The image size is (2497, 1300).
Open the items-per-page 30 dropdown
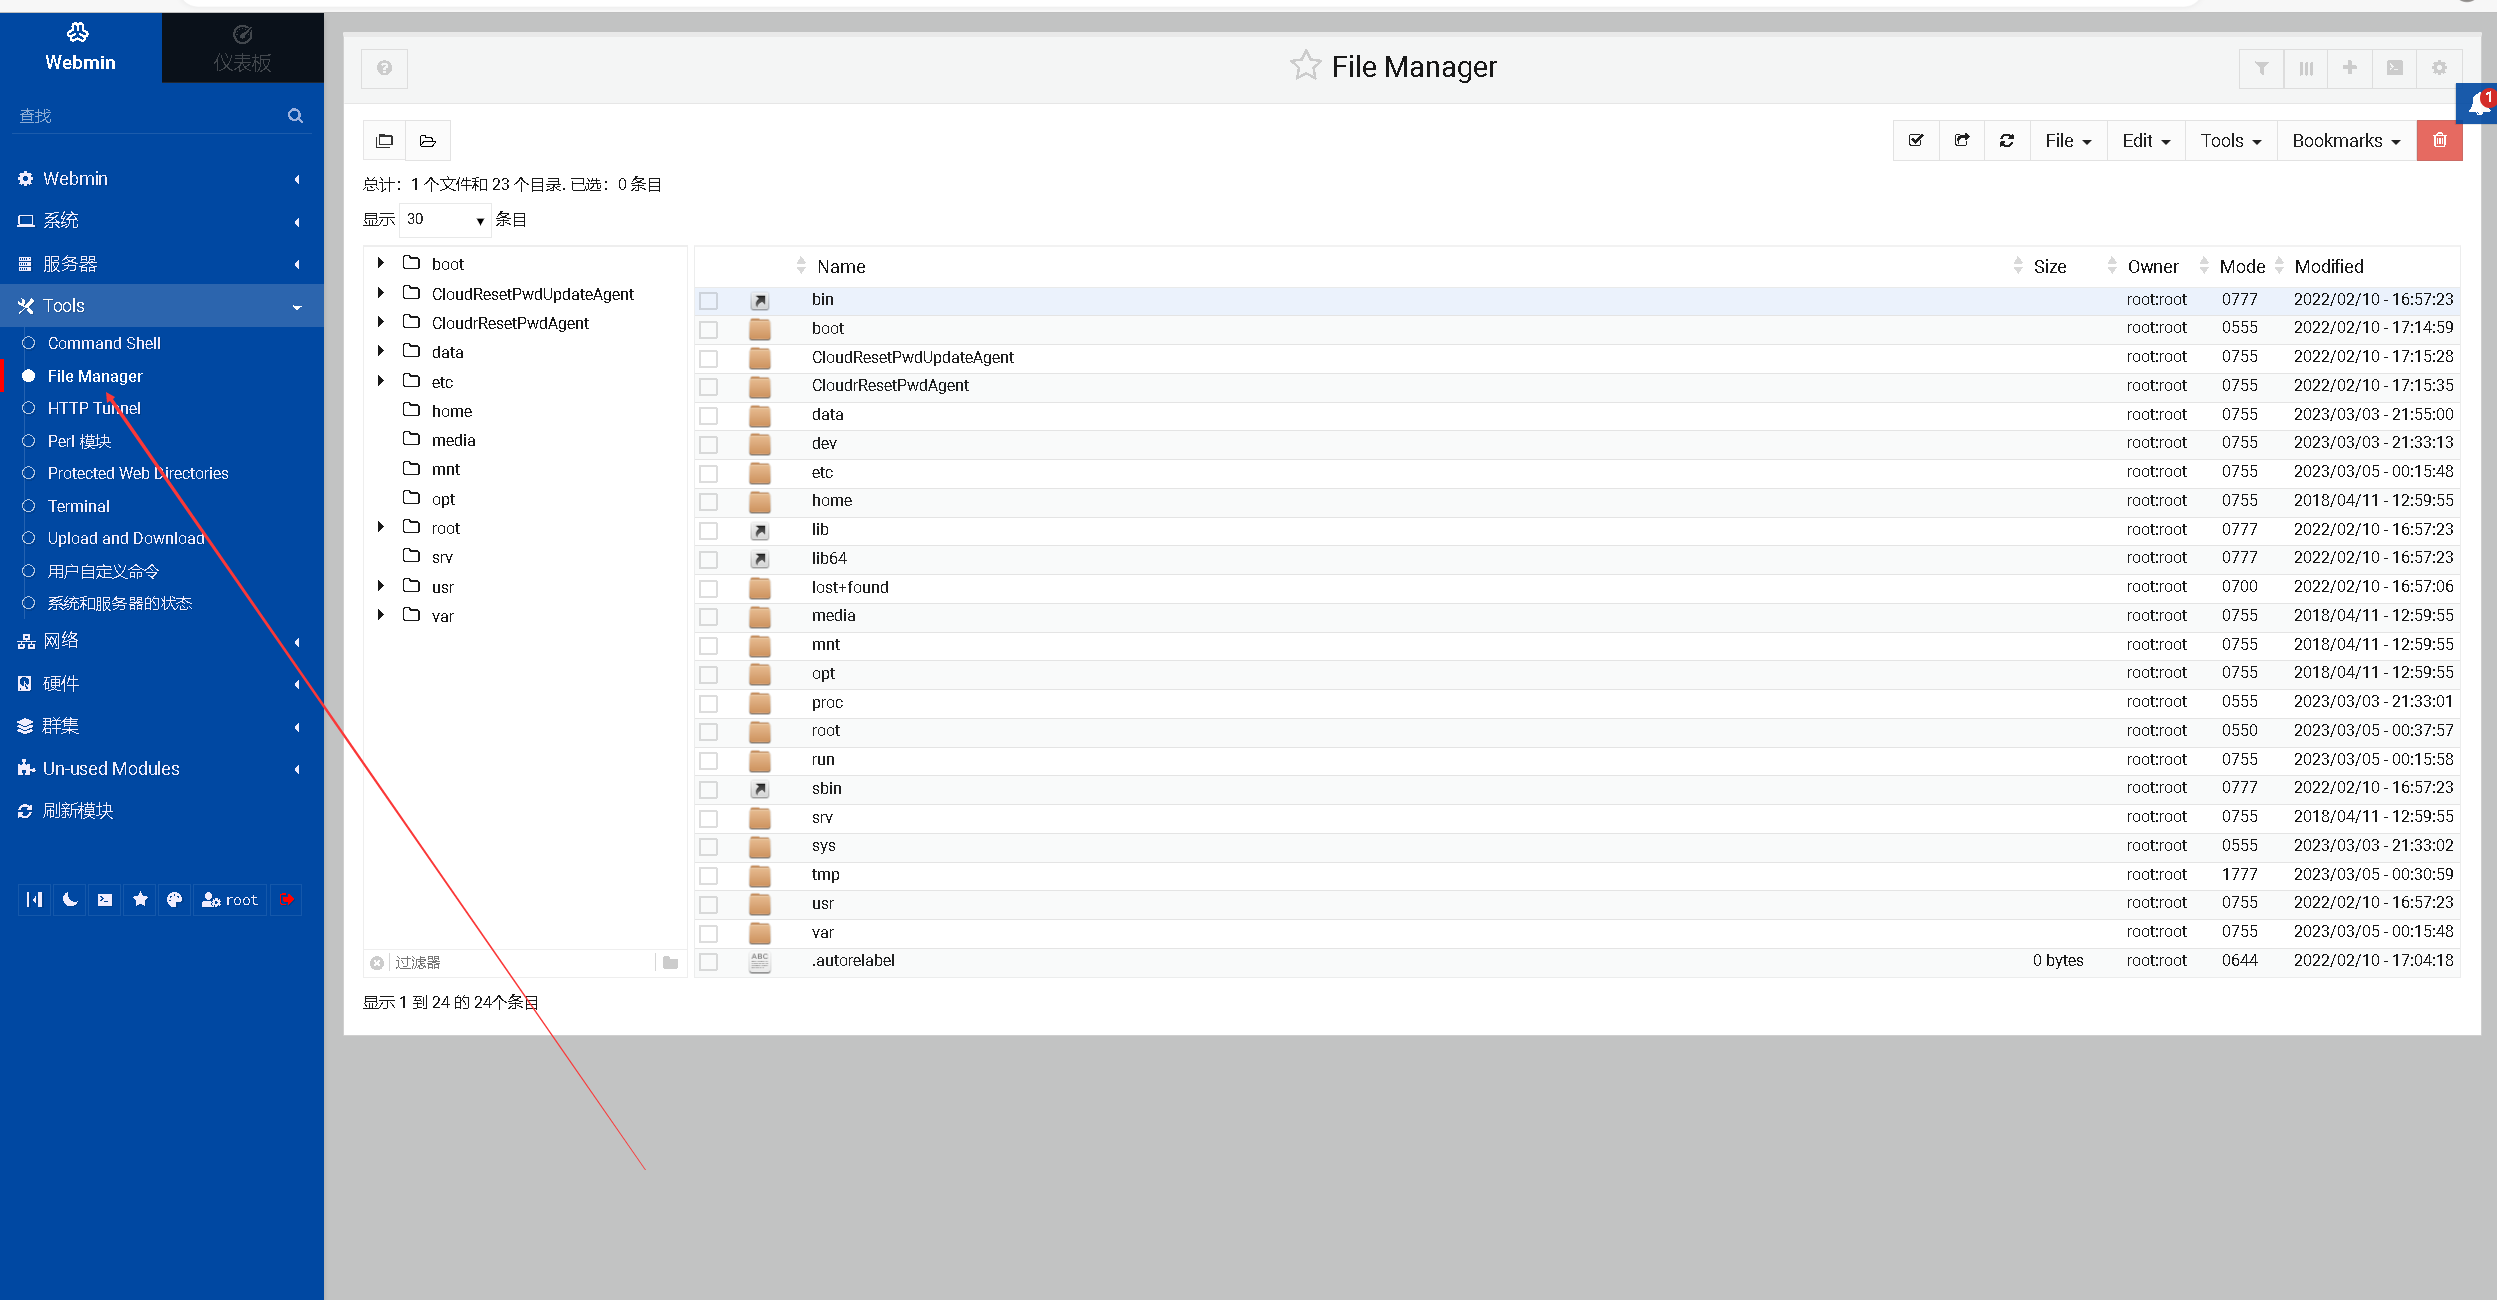(445, 220)
